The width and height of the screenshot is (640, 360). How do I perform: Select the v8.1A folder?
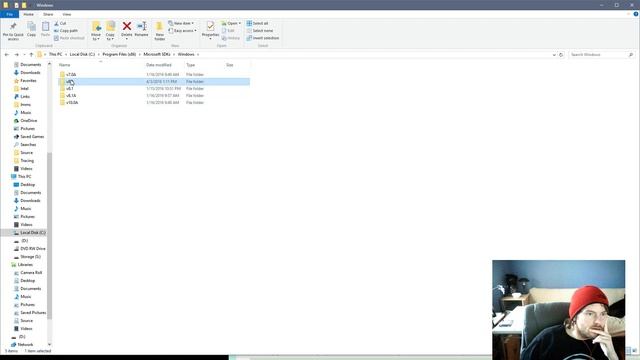[x=71, y=96]
